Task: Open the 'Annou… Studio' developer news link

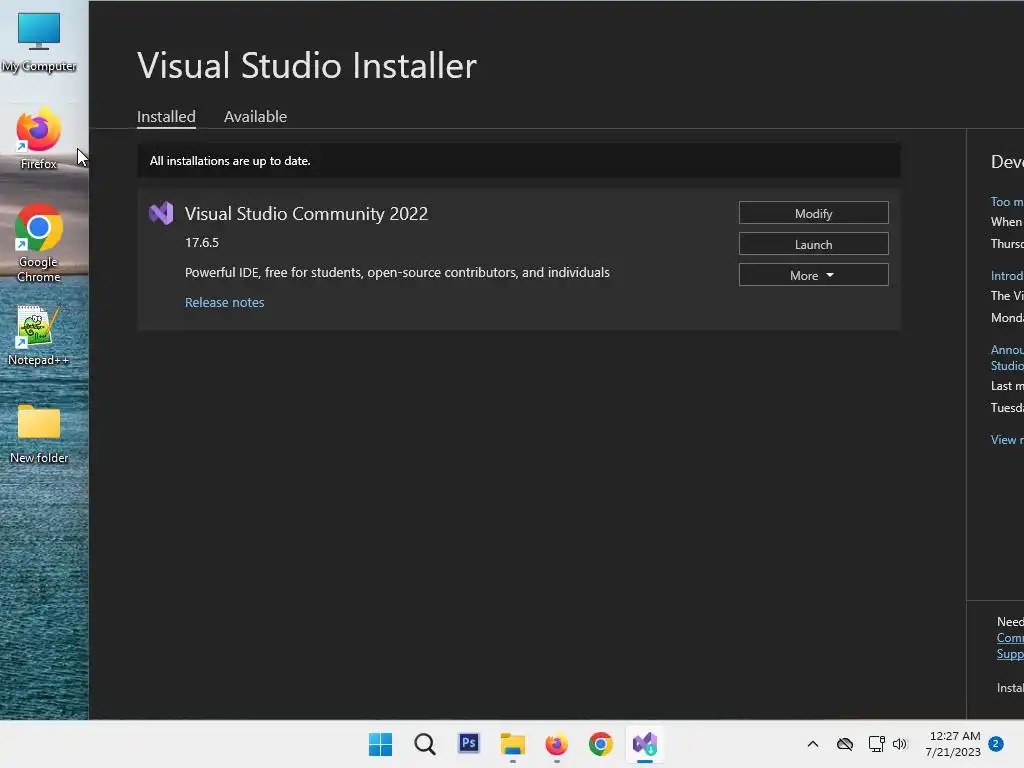Action: (1007, 358)
